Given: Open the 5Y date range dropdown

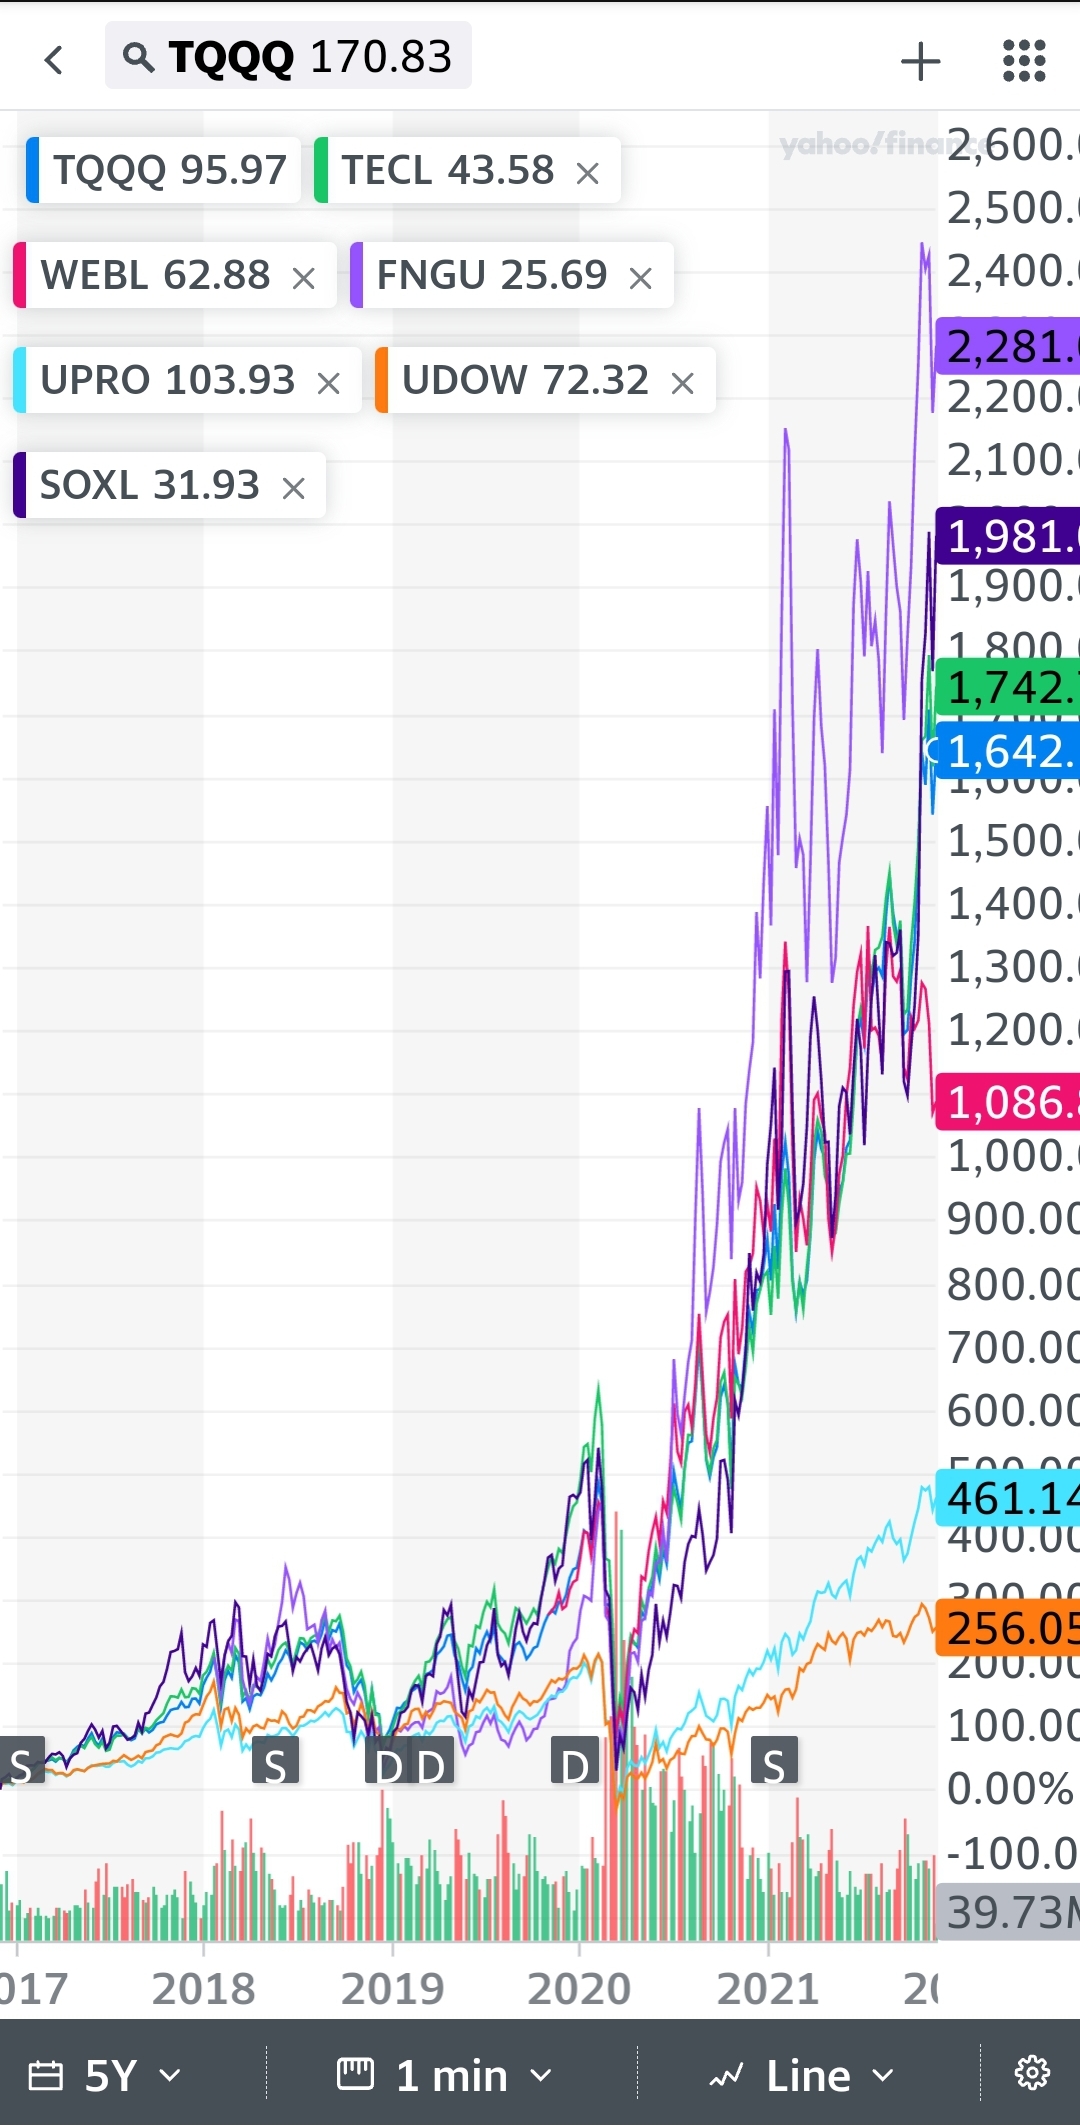Looking at the screenshot, I should click(x=132, y=2075).
